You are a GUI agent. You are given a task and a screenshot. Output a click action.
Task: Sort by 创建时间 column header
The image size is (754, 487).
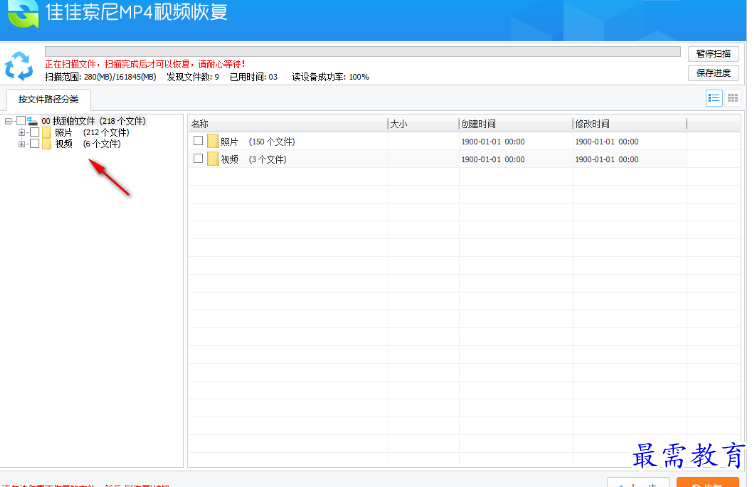516,124
